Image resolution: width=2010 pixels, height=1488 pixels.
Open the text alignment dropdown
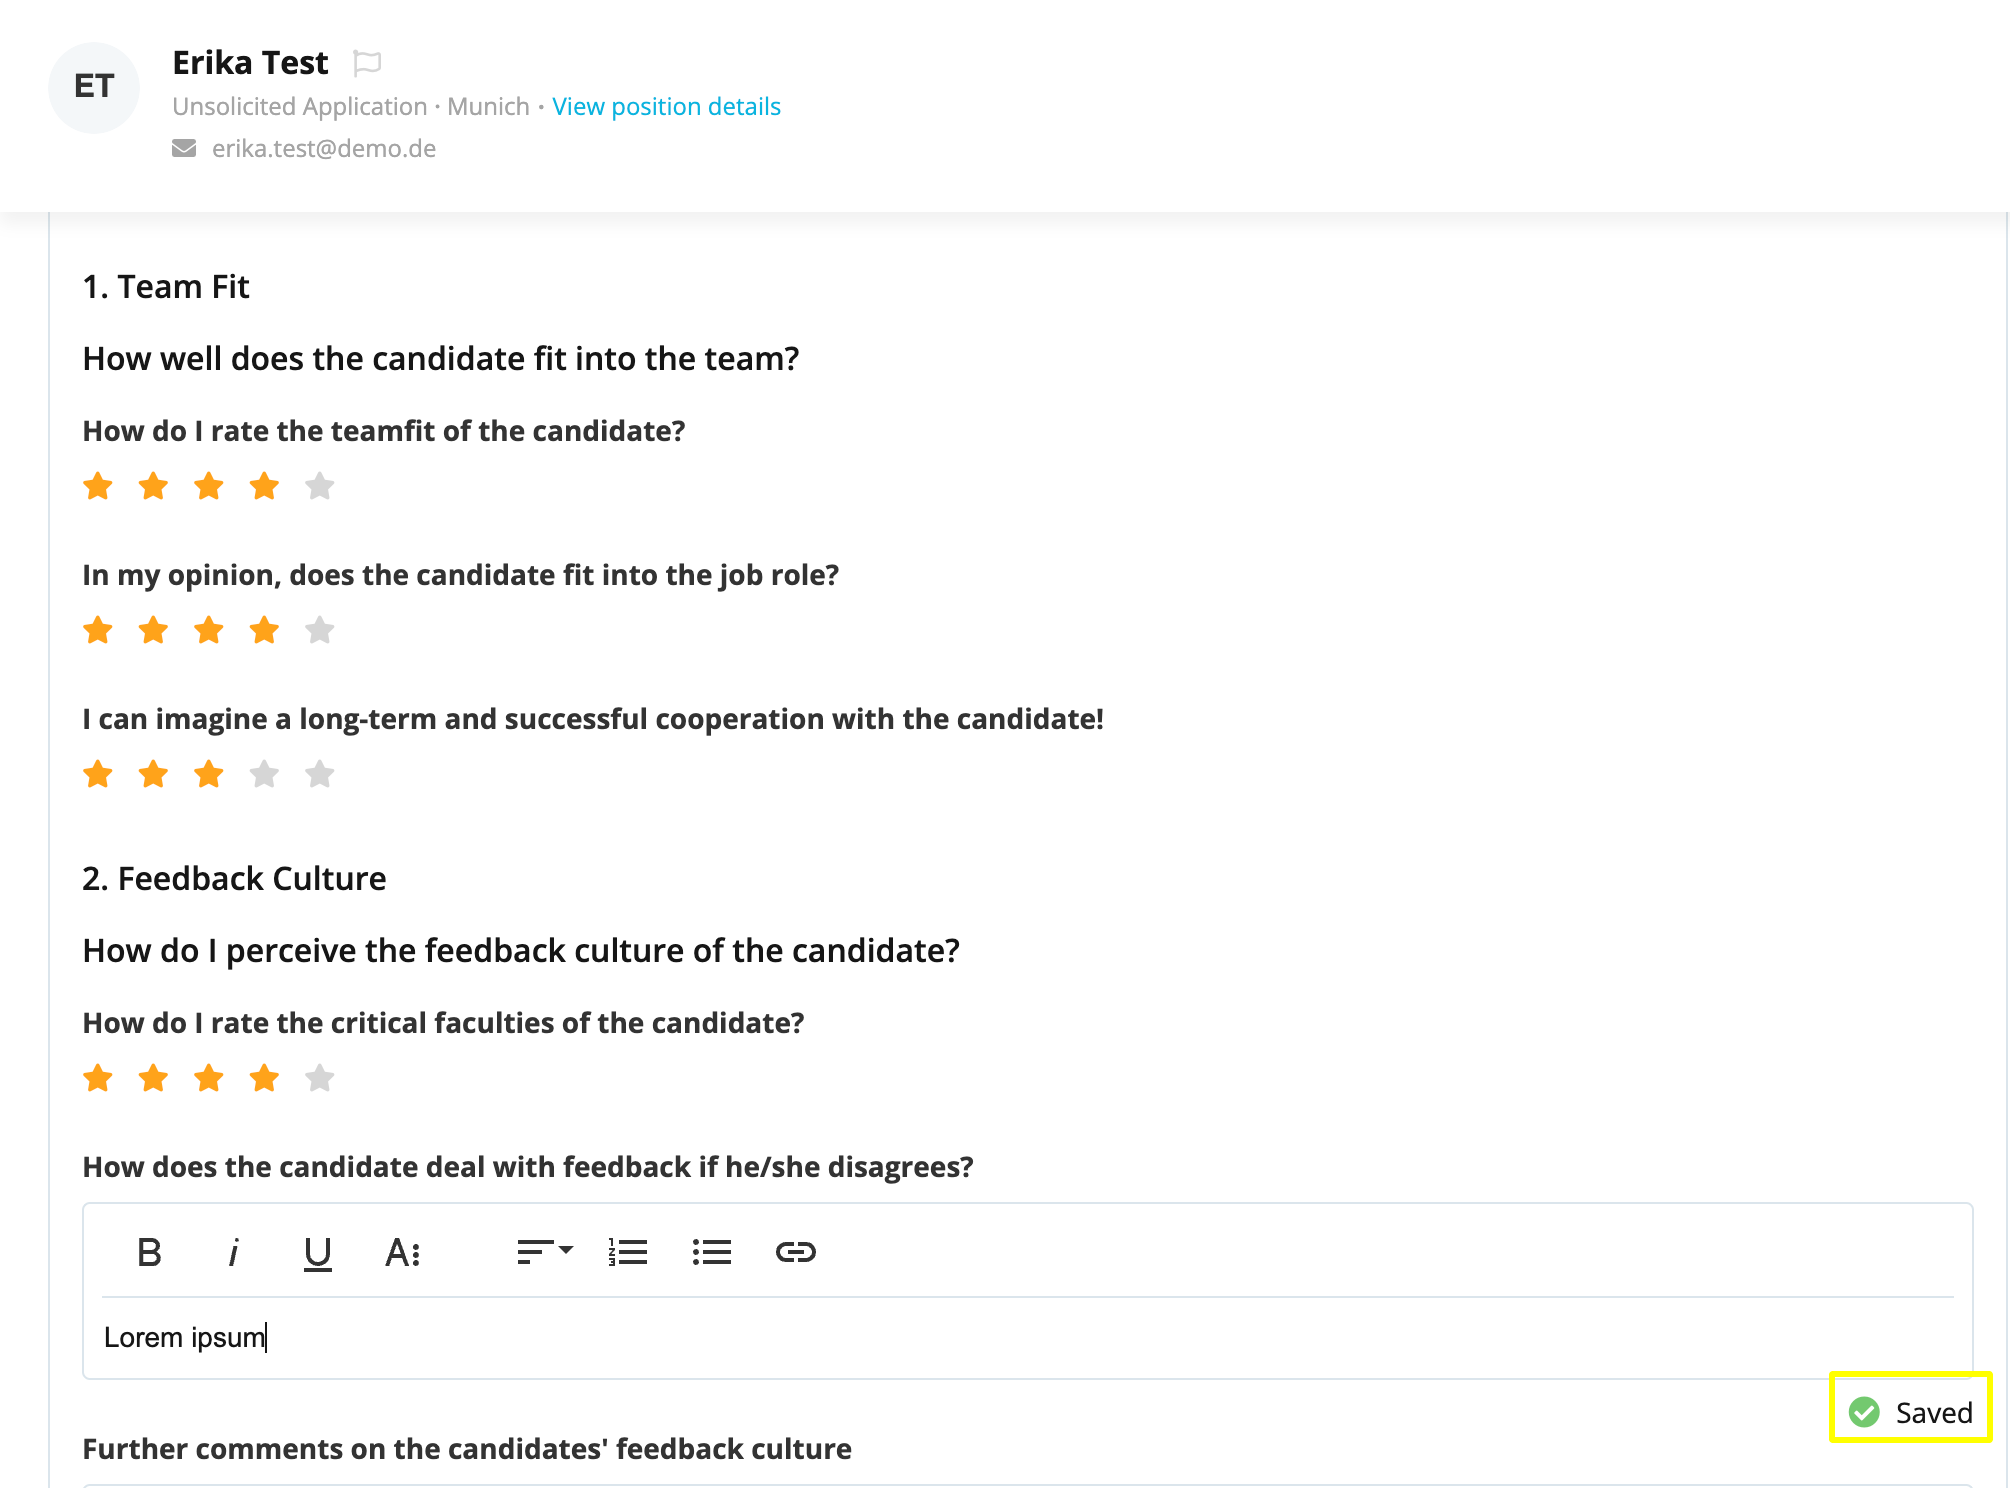[544, 1252]
